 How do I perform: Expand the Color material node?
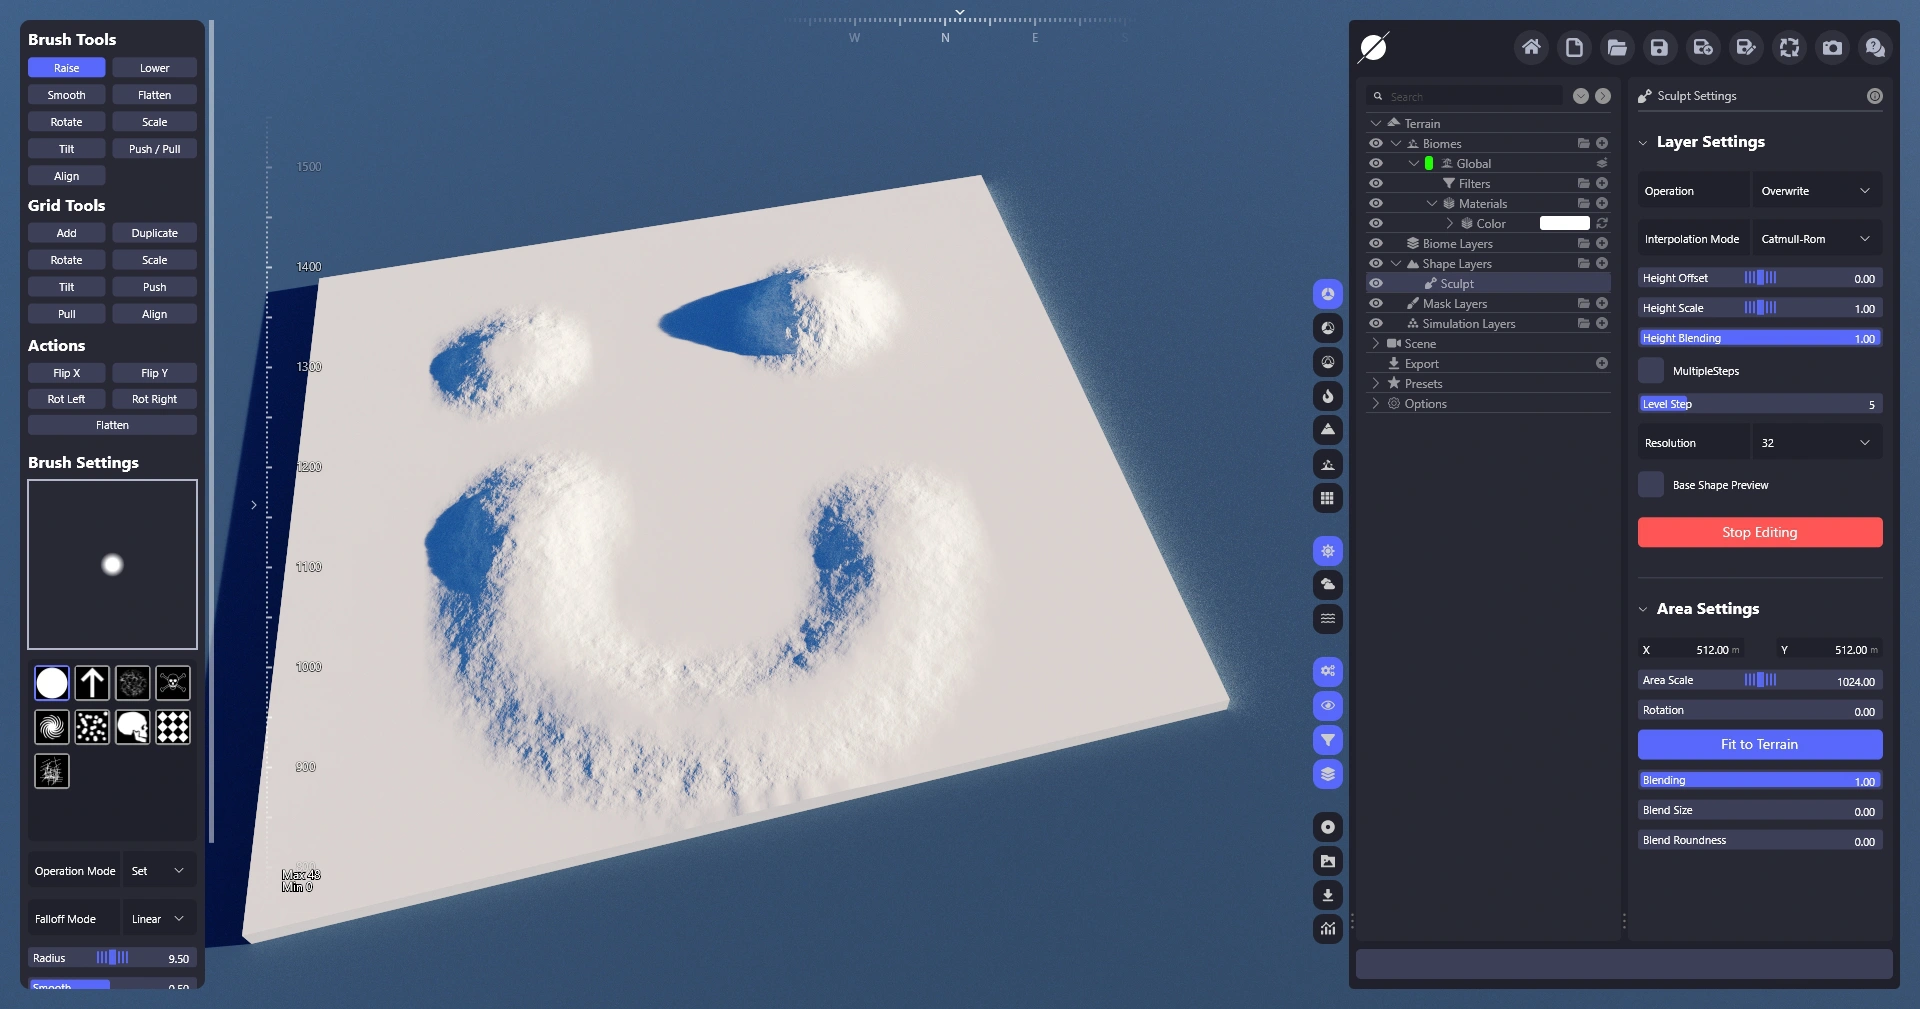point(1450,223)
